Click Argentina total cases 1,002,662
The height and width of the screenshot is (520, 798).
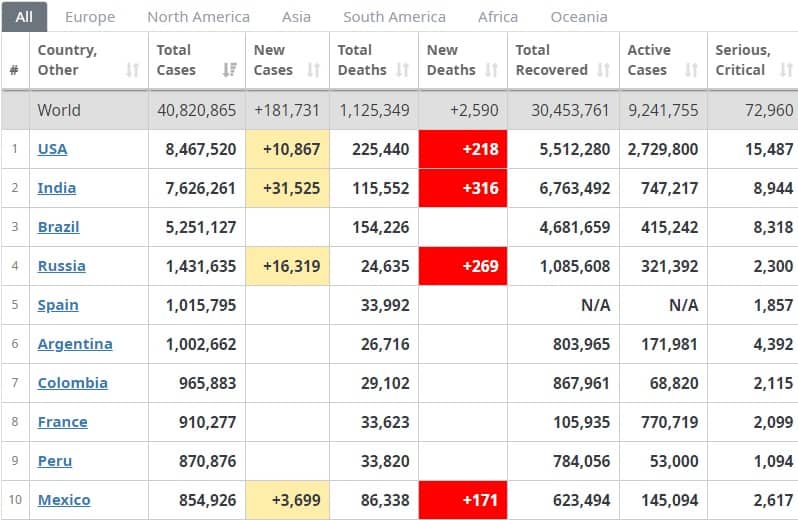point(201,344)
